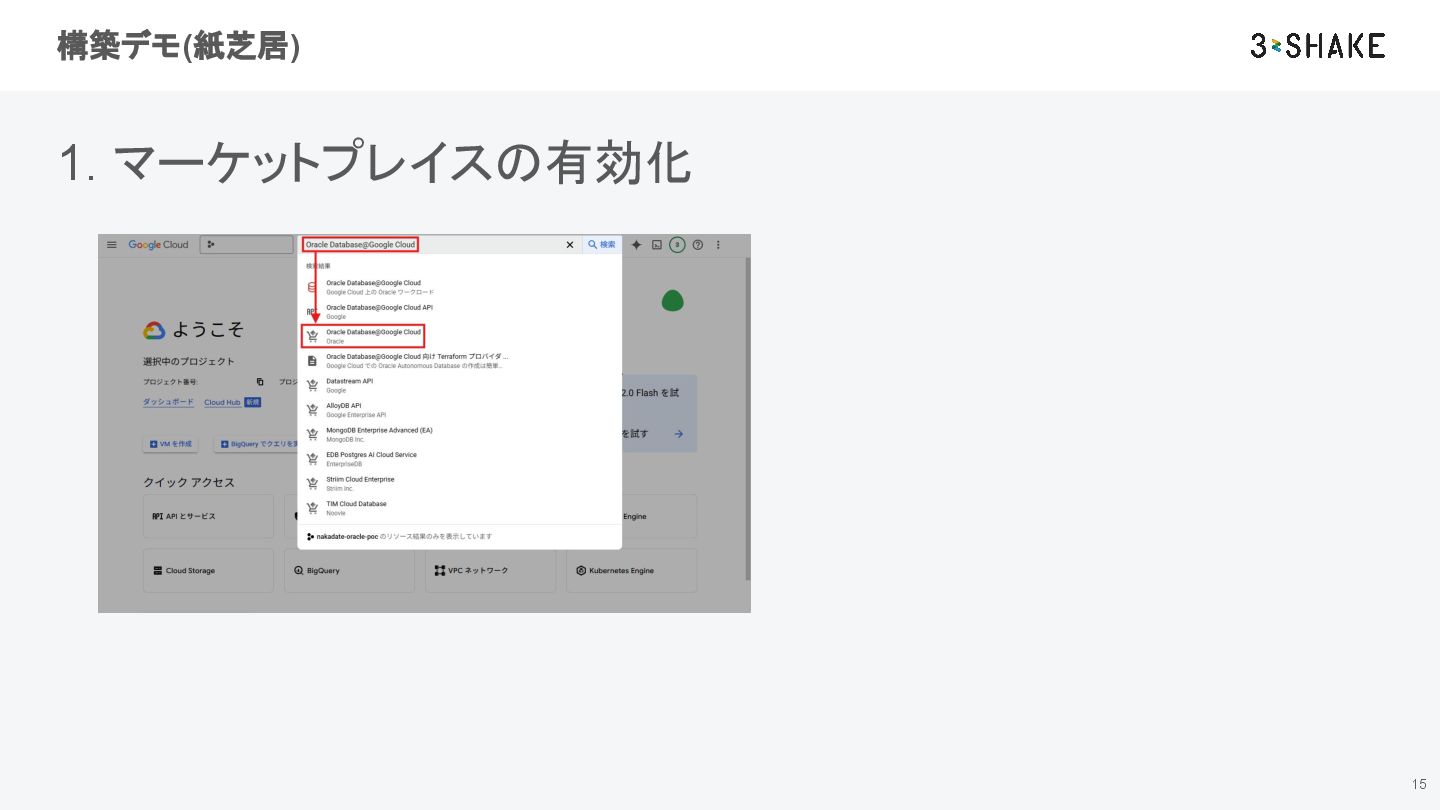Click the green account avatar
The height and width of the screenshot is (810, 1440).
click(673, 300)
